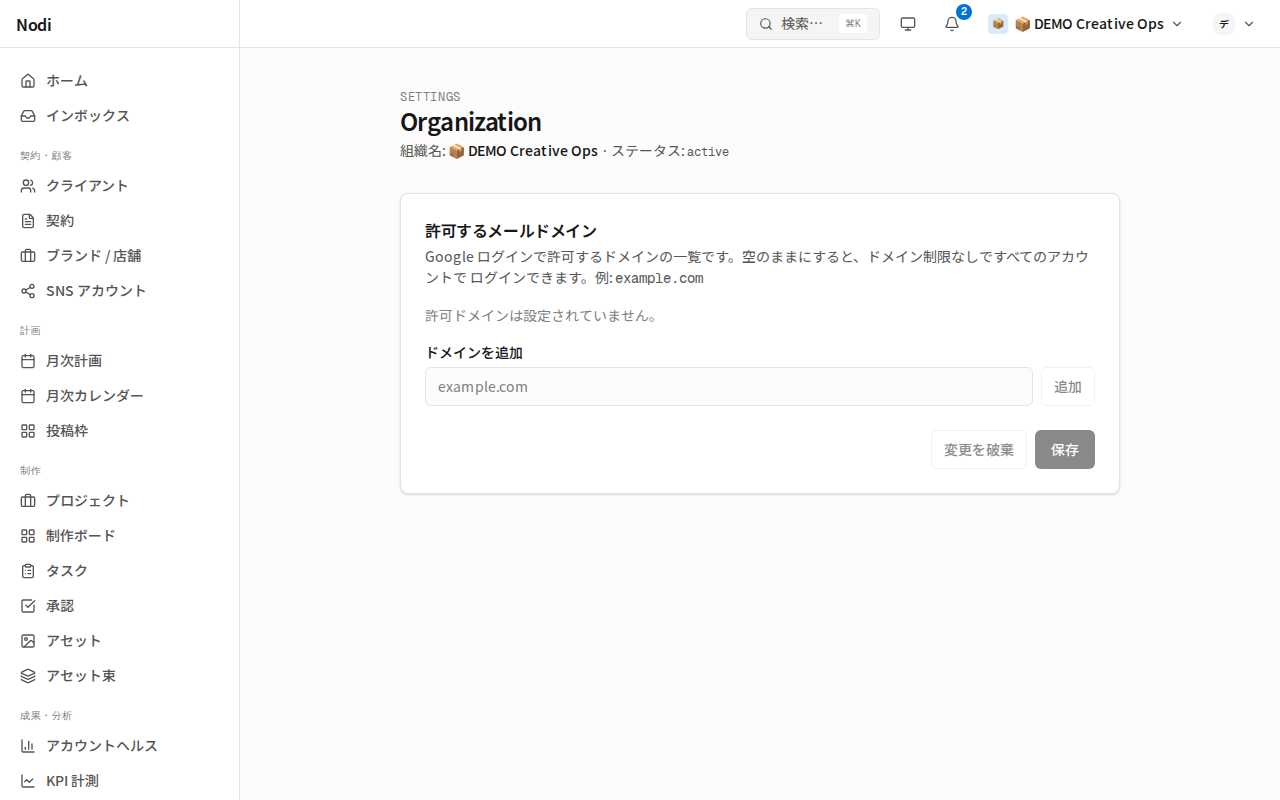Open クライアント in the sidebar
Screen dimensions: 1280x800
click(x=120, y=186)
